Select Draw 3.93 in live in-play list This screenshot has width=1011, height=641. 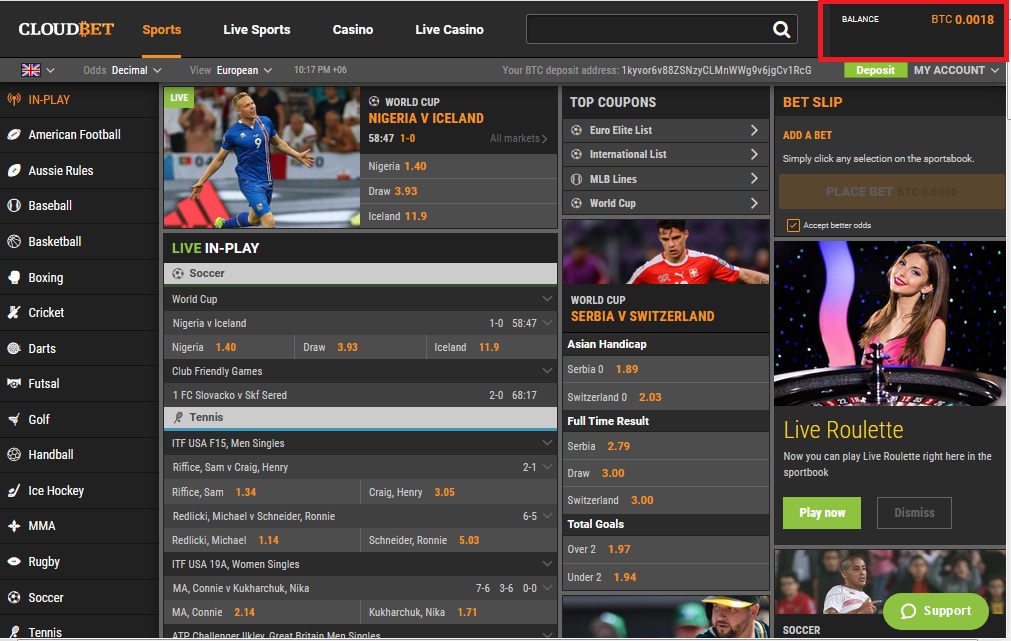[x=360, y=347]
